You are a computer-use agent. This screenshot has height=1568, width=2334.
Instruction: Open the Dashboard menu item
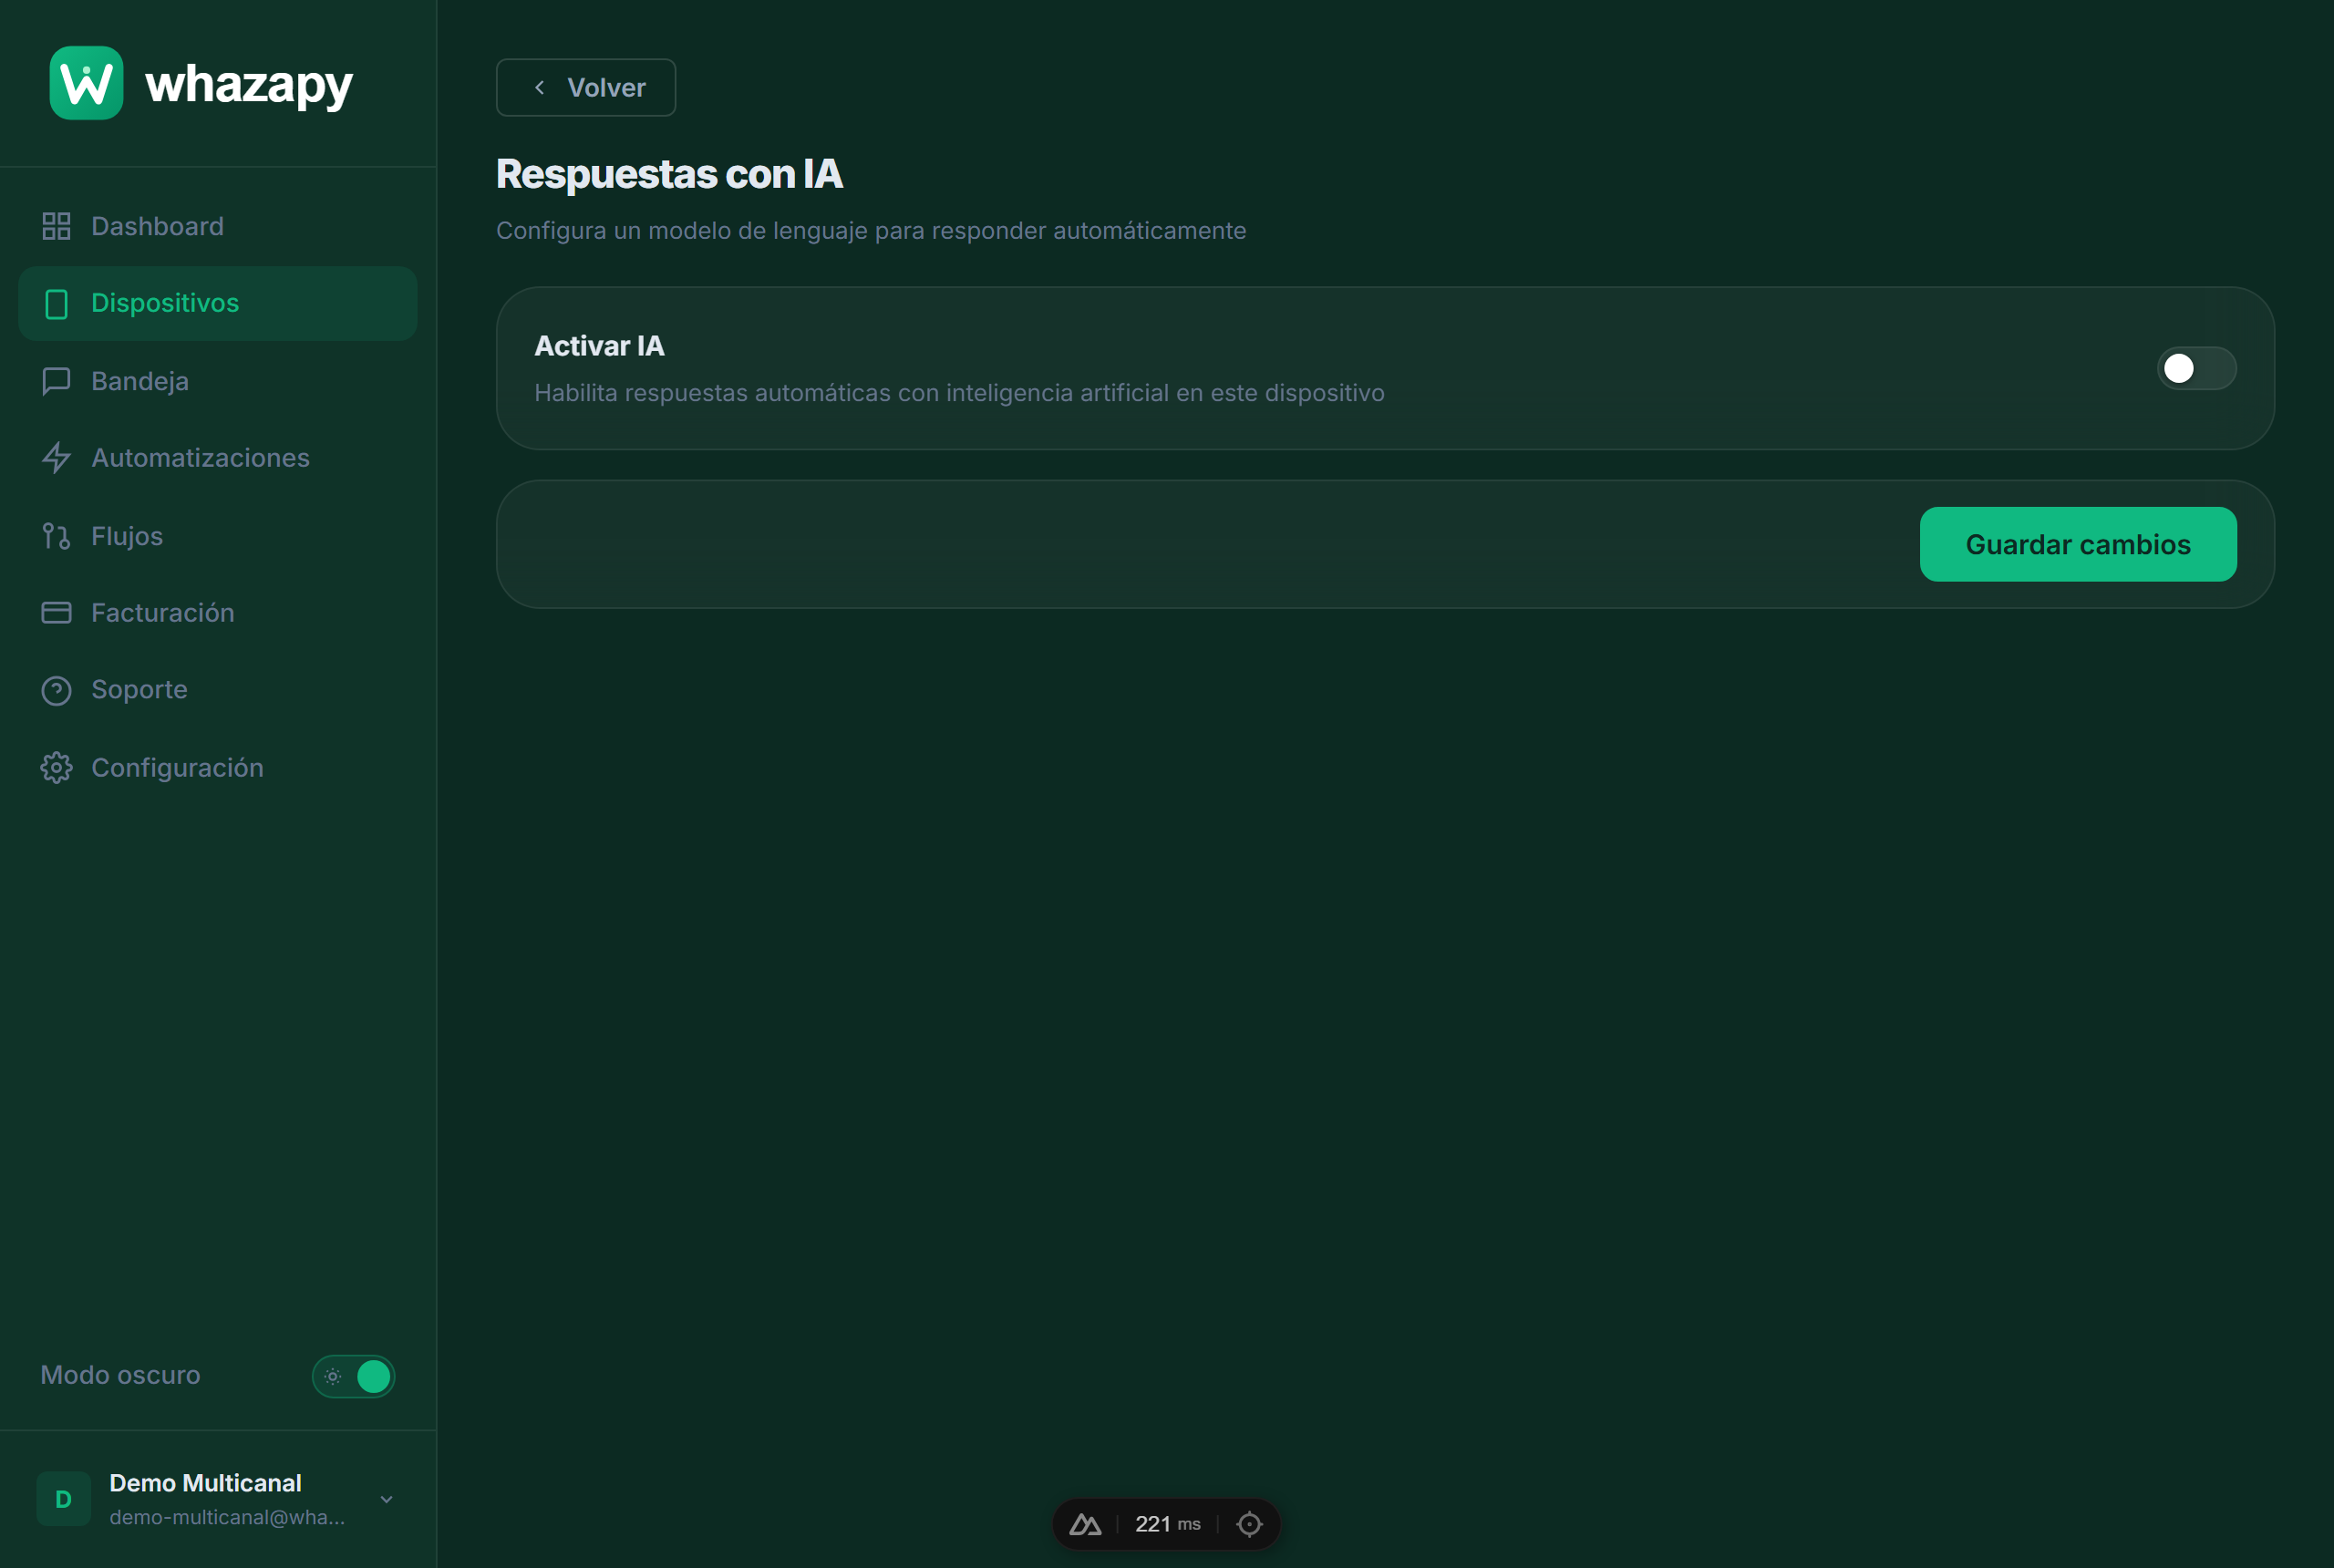point(218,226)
